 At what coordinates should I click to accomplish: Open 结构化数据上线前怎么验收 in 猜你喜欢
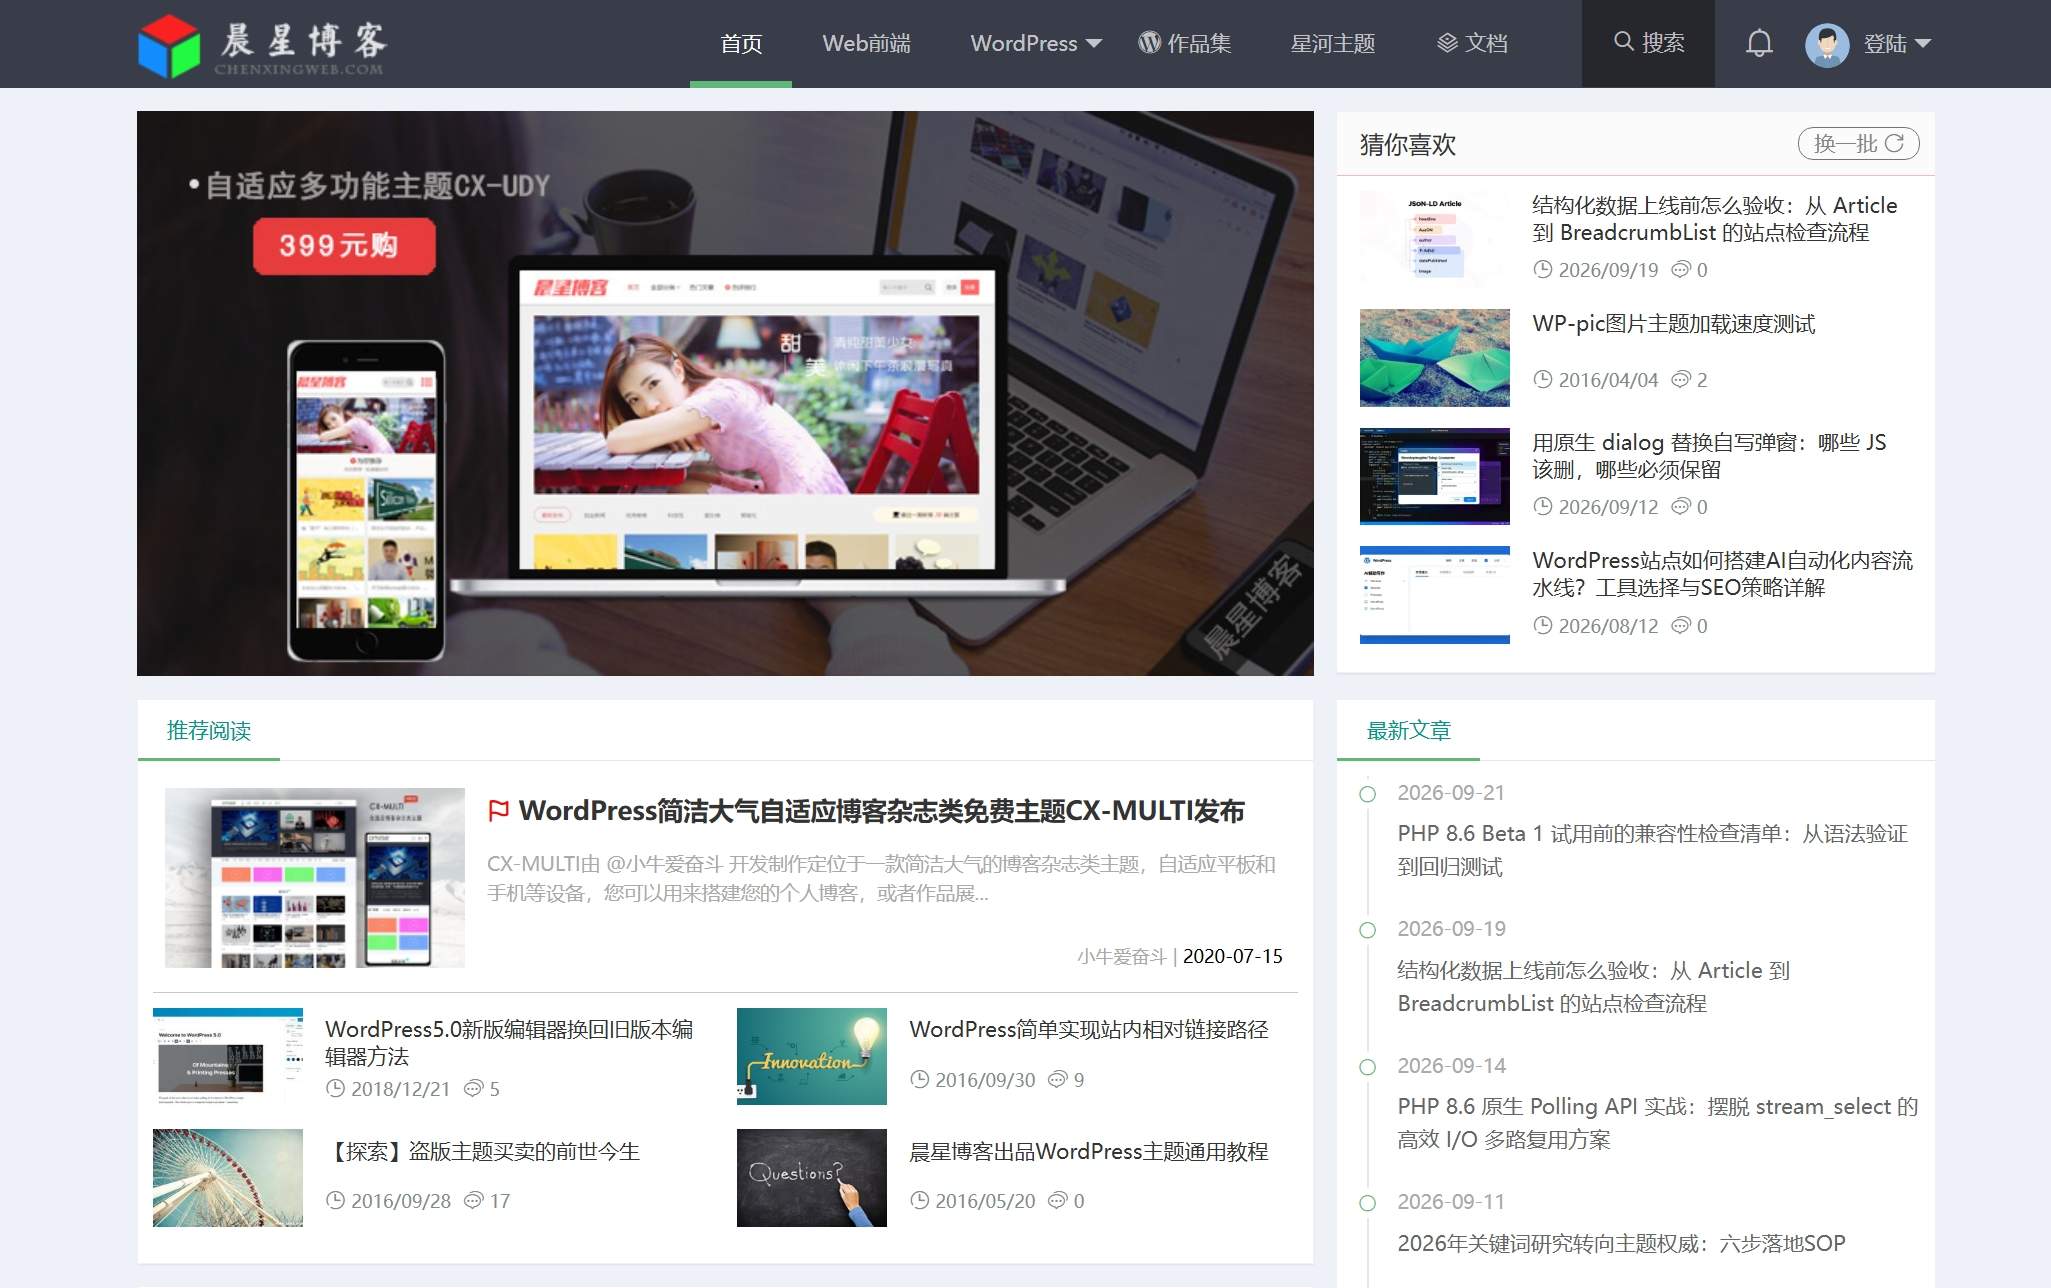(1714, 219)
